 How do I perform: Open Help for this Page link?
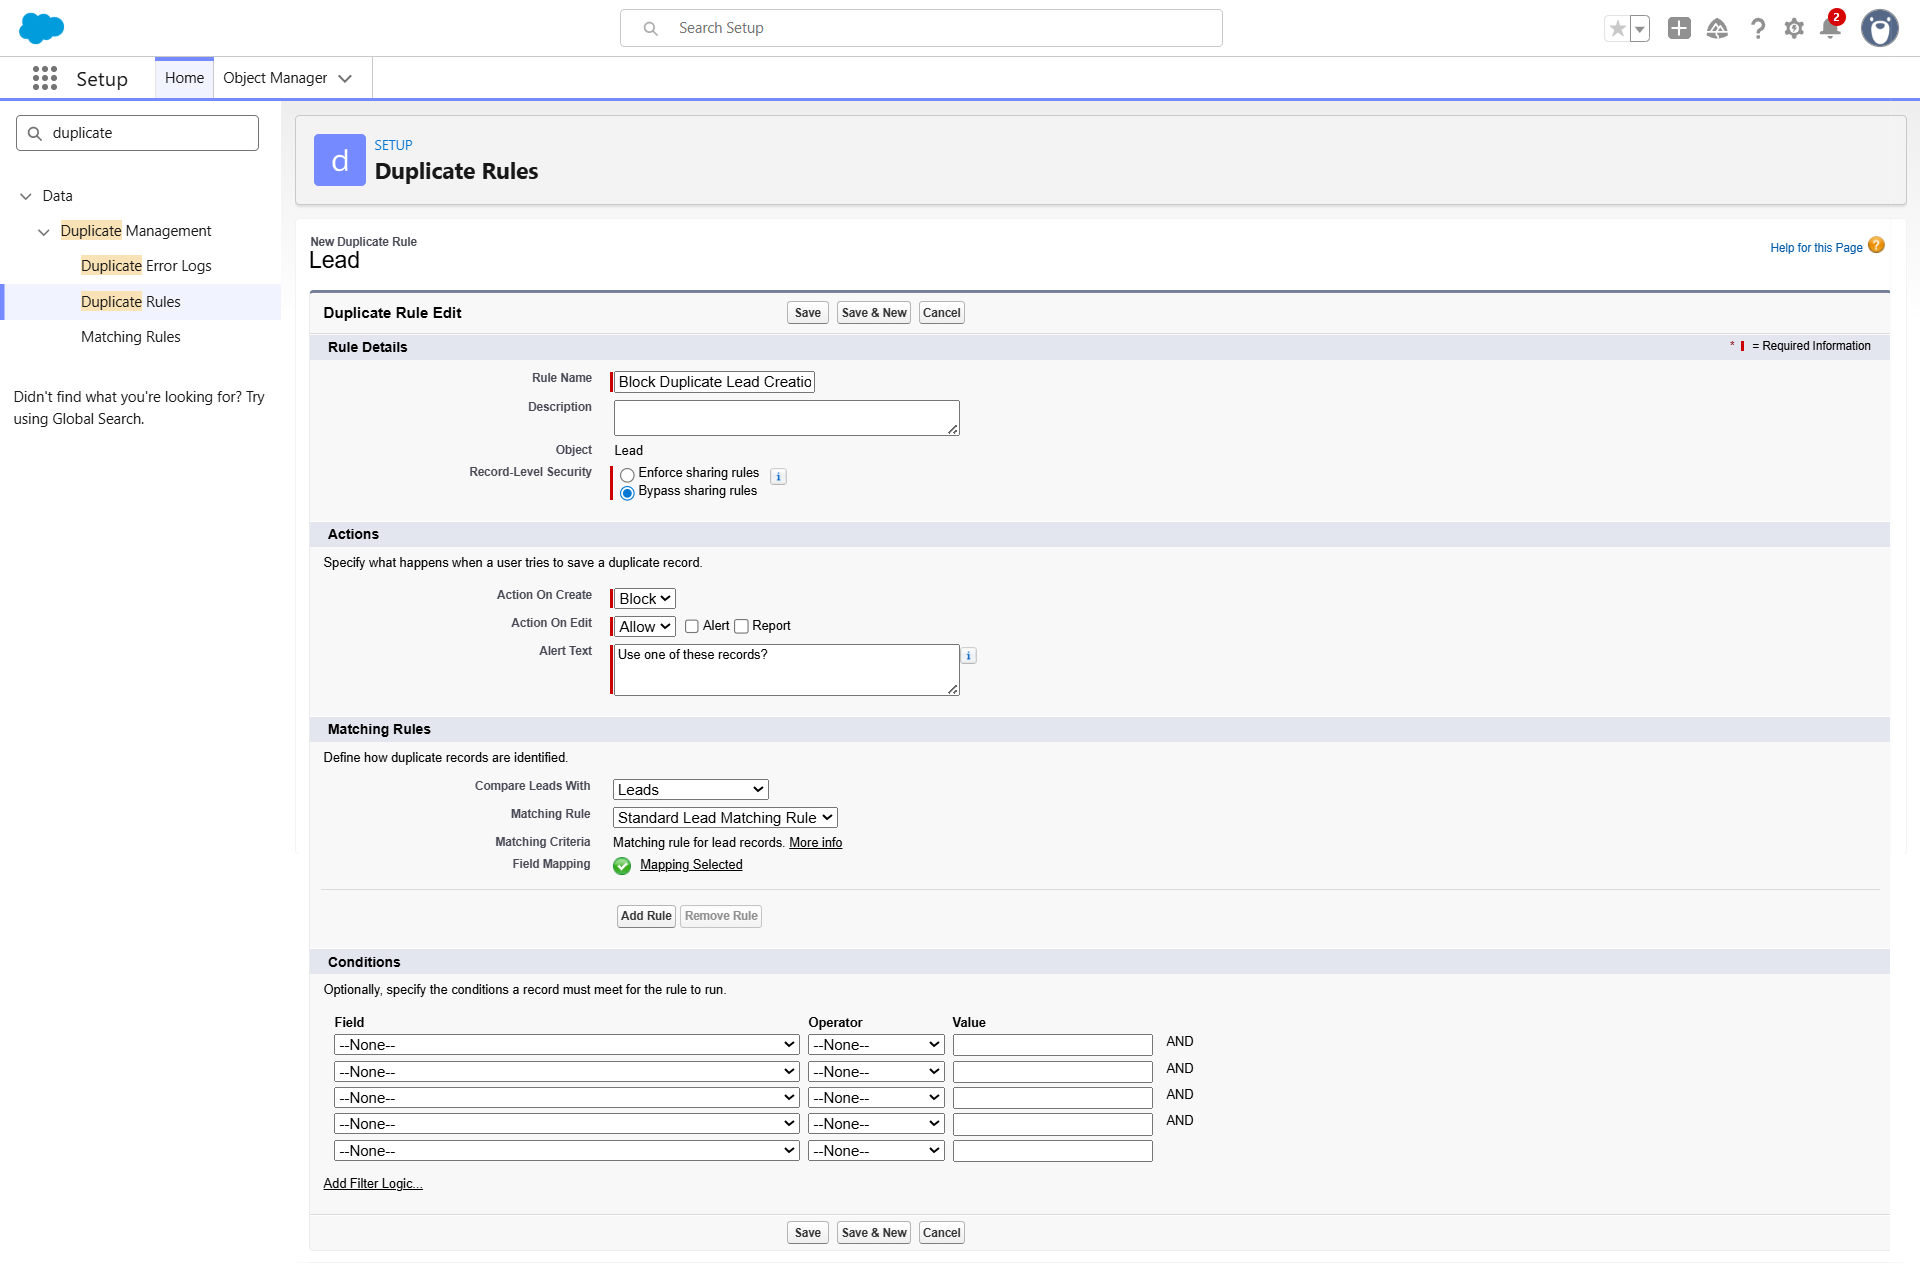pyautogui.click(x=1816, y=248)
